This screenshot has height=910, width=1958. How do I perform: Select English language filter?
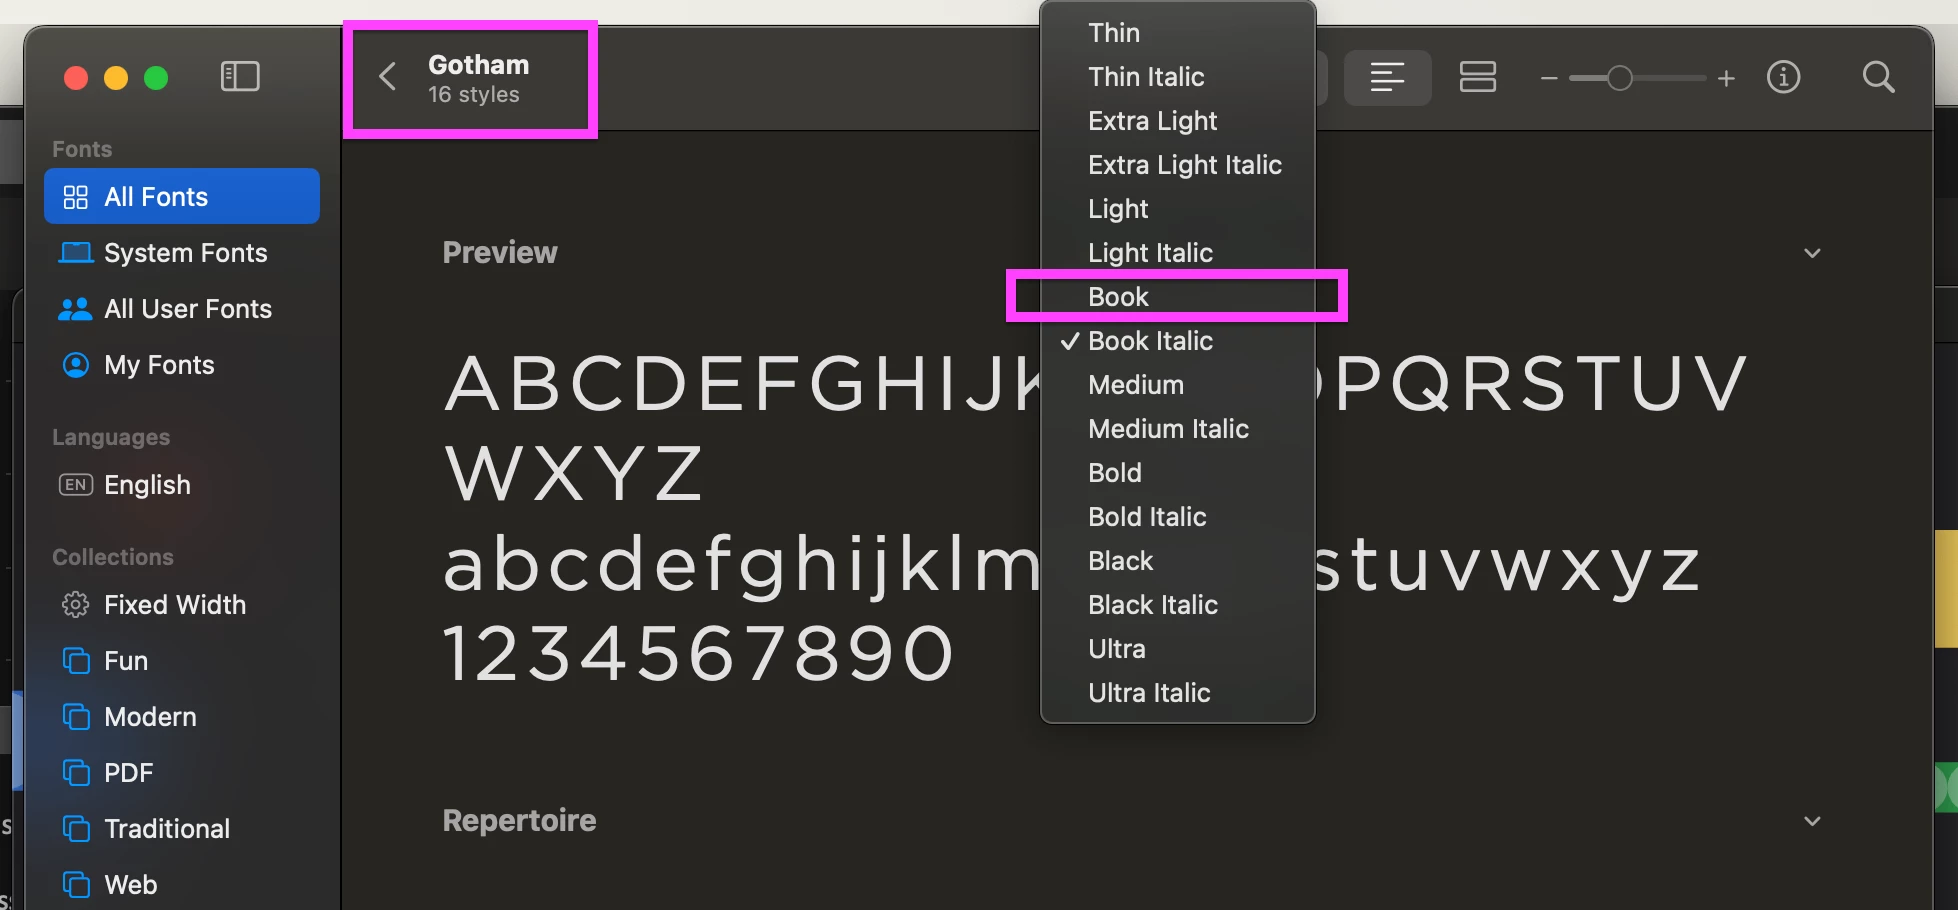(x=182, y=484)
